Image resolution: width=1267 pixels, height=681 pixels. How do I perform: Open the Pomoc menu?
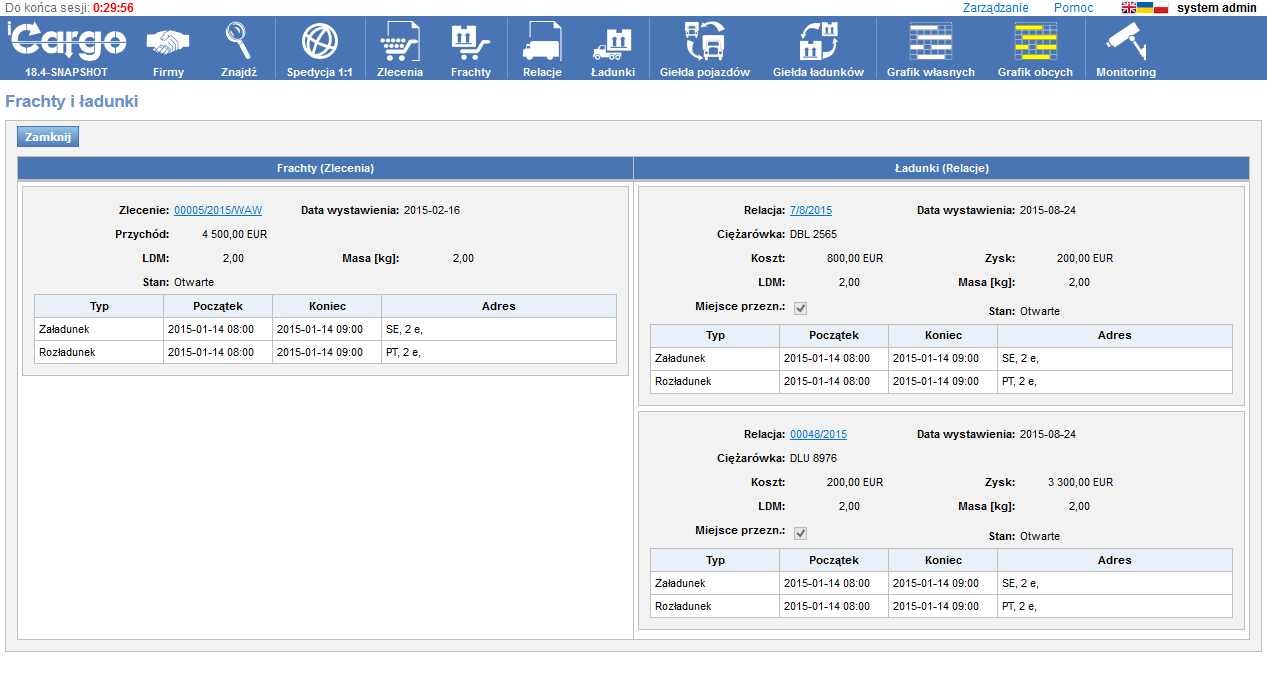(x=1073, y=8)
